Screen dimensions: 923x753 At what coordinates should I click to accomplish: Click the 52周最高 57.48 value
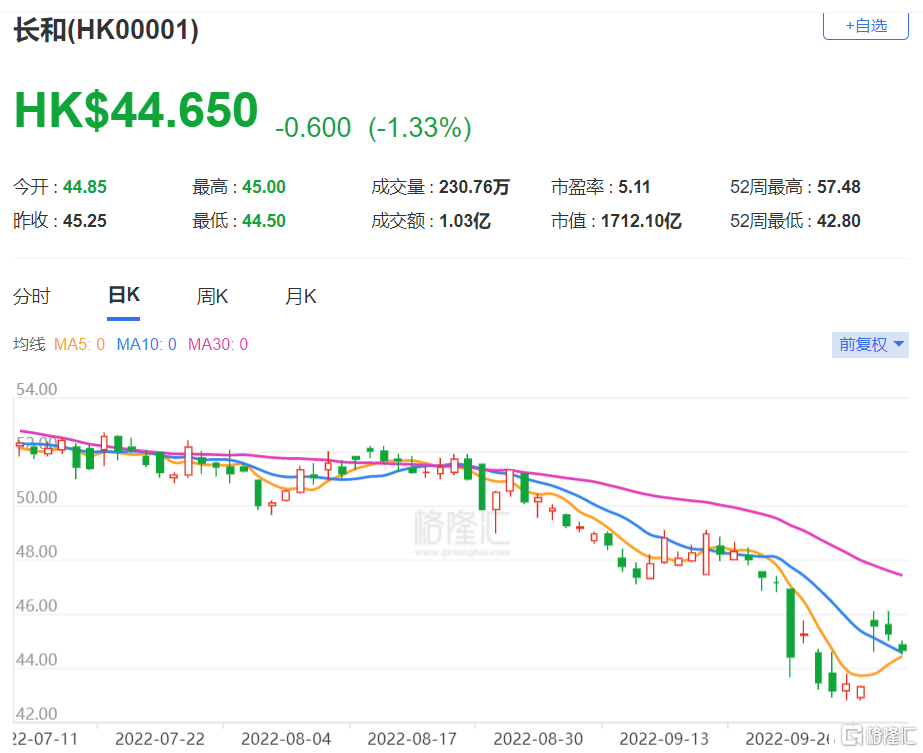pyautogui.click(x=839, y=187)
